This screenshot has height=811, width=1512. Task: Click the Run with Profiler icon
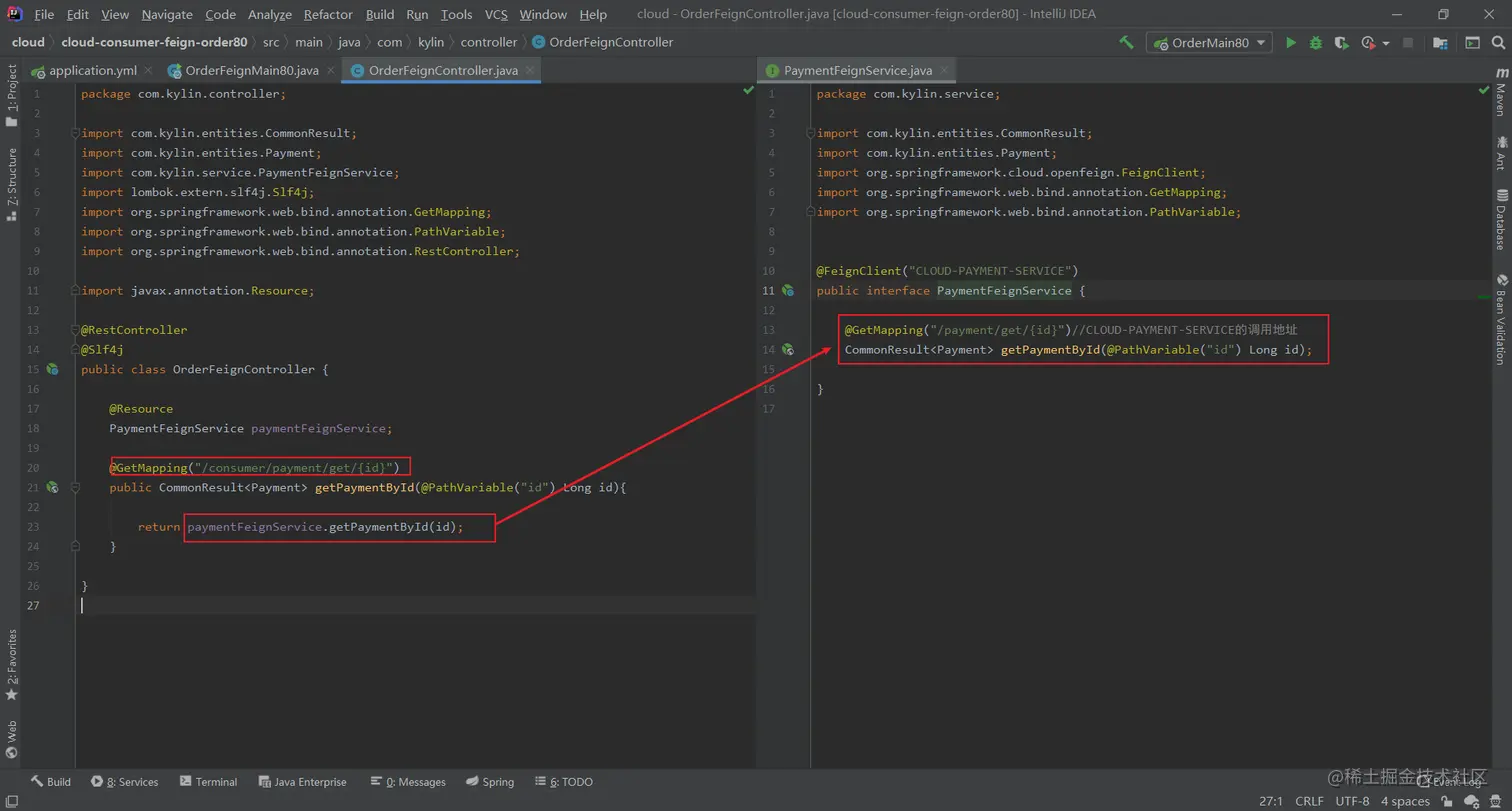[1368, 43]
